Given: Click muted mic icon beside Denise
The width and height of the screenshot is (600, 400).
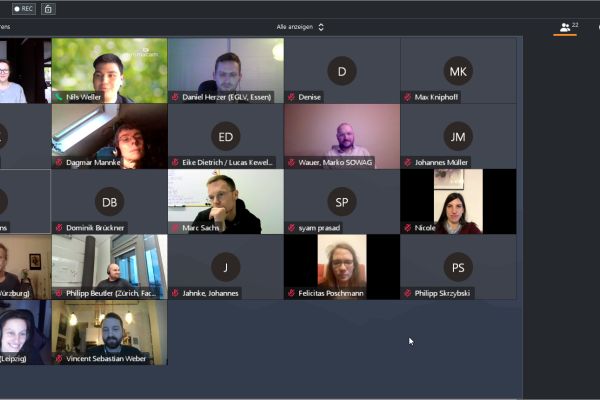Looking at the screenshot, I should [291, 98].
